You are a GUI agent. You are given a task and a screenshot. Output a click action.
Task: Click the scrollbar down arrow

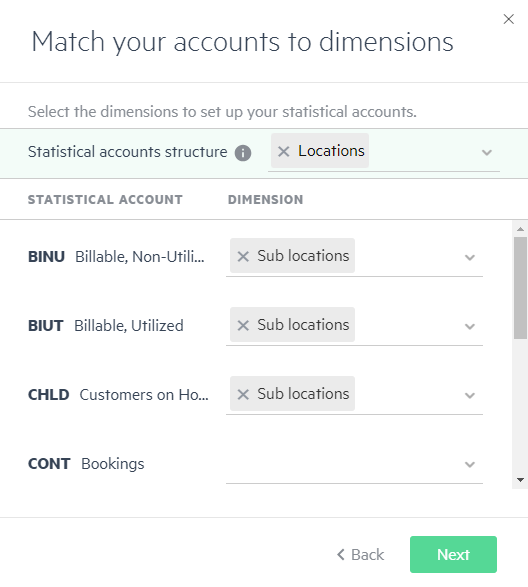(x=520, y=480)
